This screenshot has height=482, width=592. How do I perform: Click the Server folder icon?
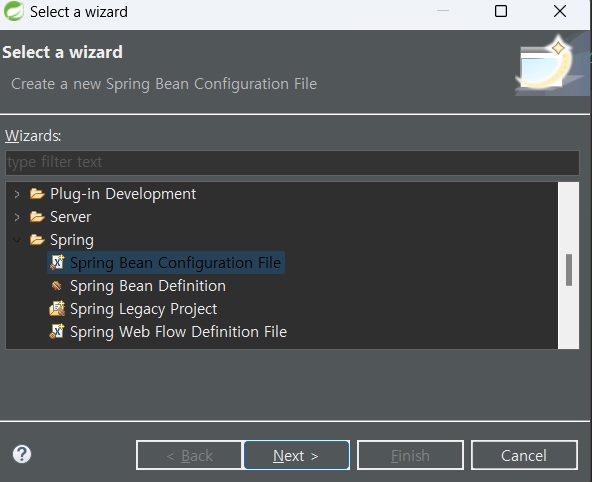37,217
